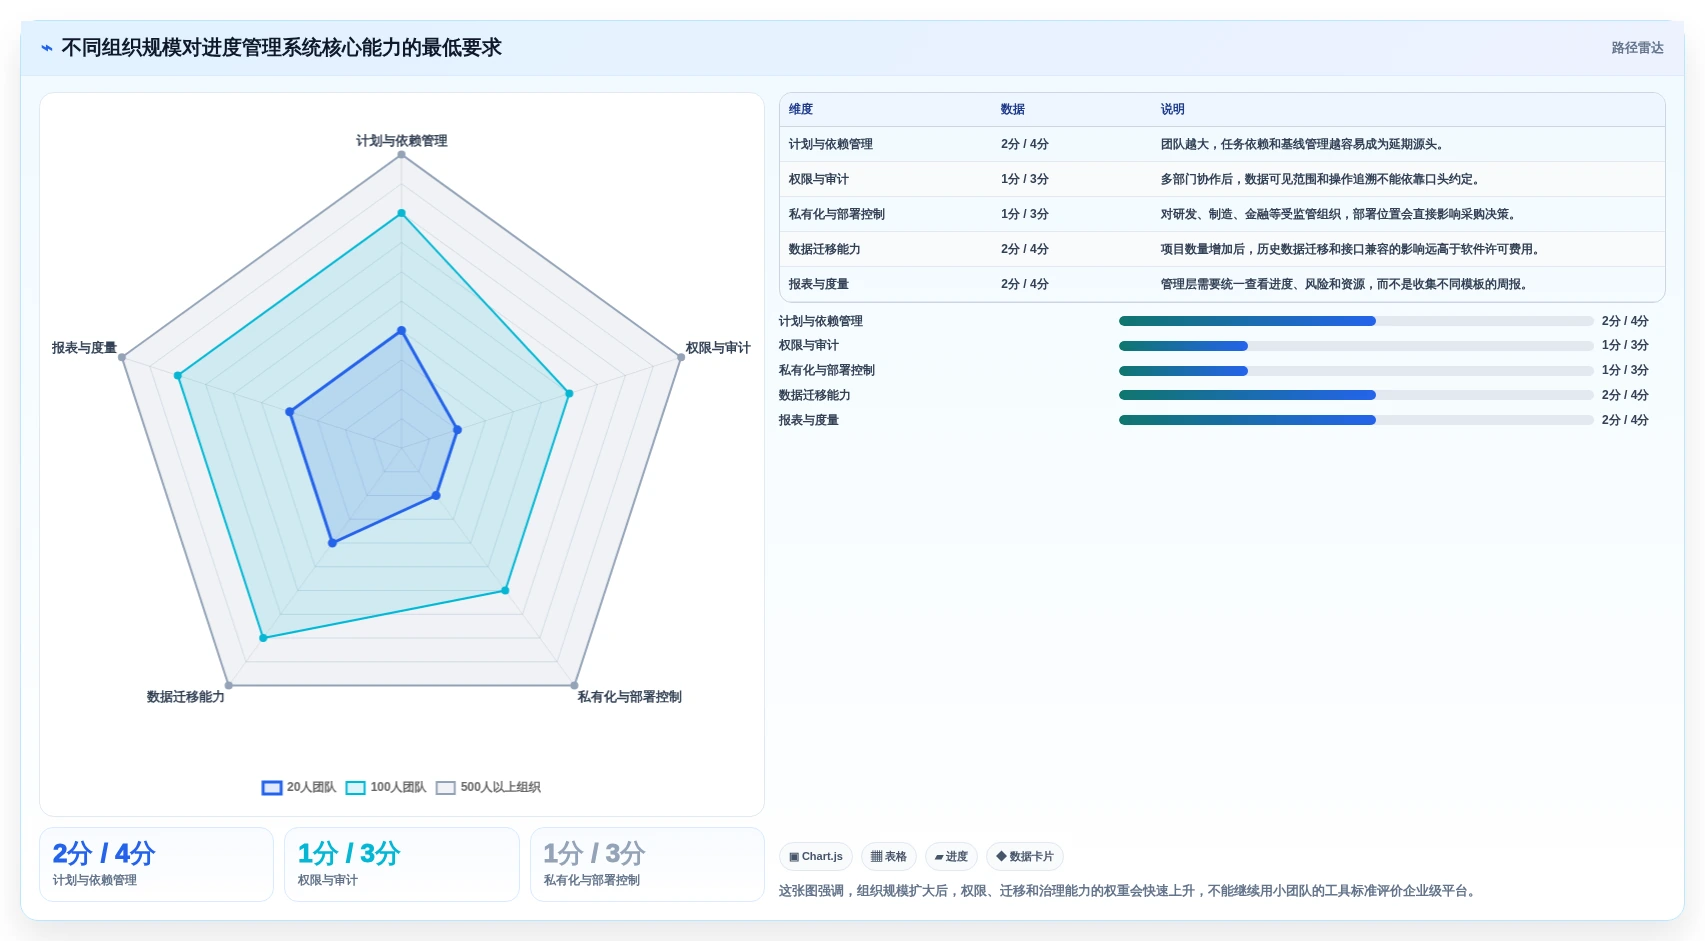Click the 100人团队 point on 数据迁移能力 axis
1705x941 pixels.
coord(263,637)
